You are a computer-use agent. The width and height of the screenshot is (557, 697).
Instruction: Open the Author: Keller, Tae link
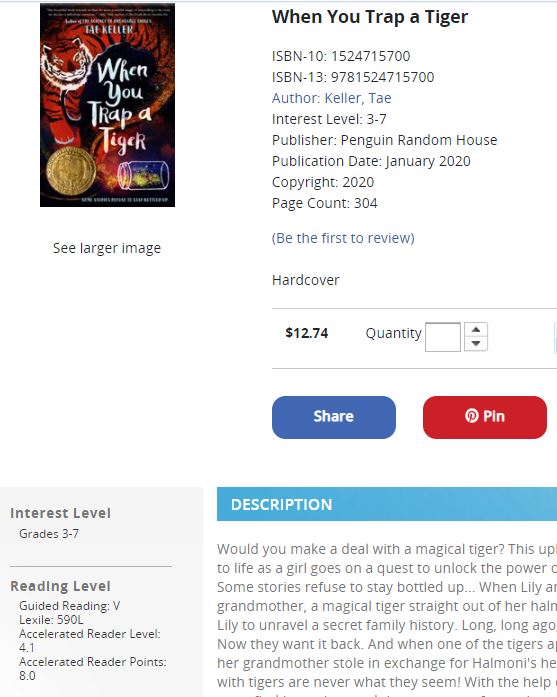[332, 98]
